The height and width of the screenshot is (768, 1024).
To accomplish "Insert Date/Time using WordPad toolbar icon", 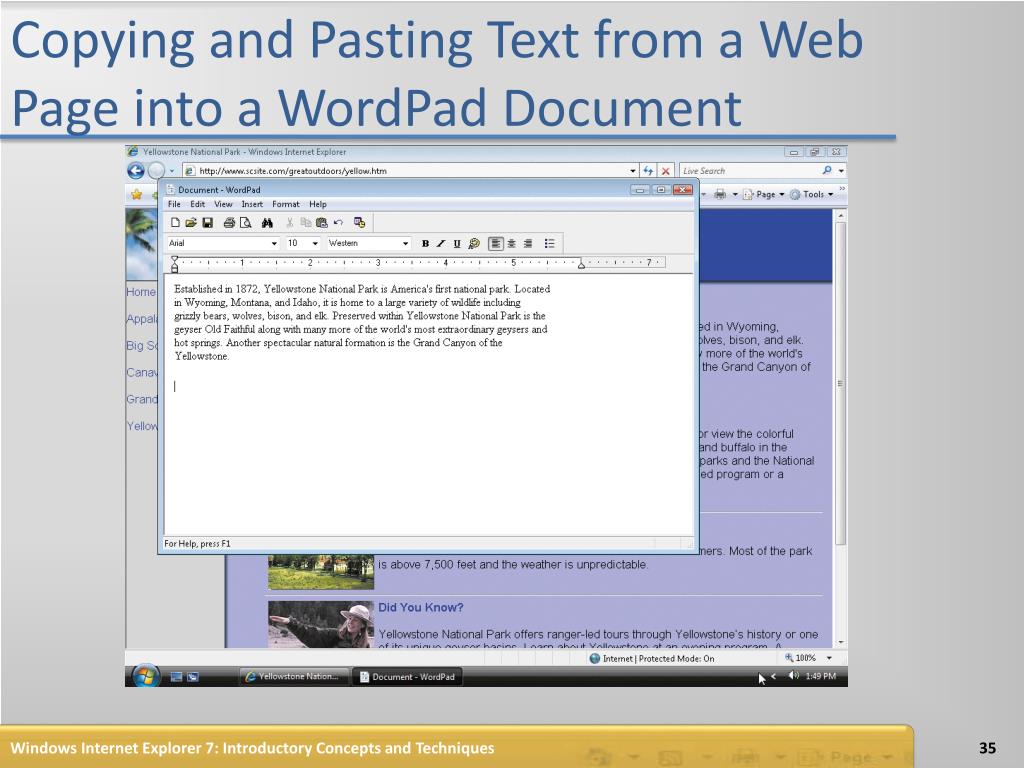I will [x=359, y=223].
